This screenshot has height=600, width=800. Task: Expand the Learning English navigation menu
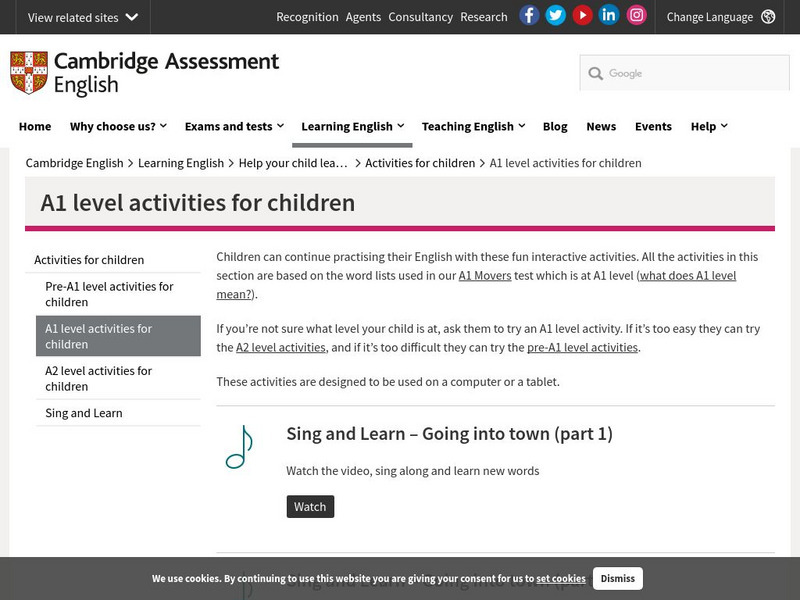click(x=351, y=126)
